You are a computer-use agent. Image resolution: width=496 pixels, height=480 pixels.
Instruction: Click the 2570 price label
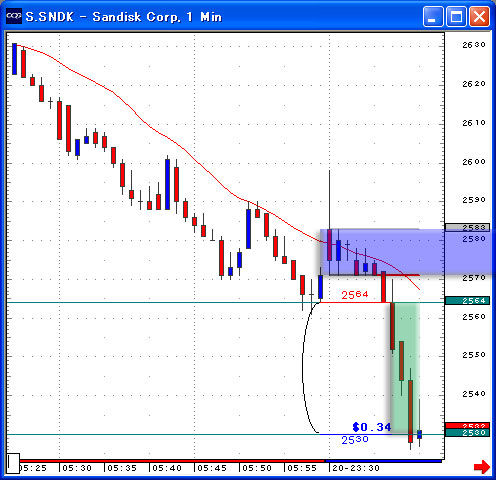tap(474, 277)
